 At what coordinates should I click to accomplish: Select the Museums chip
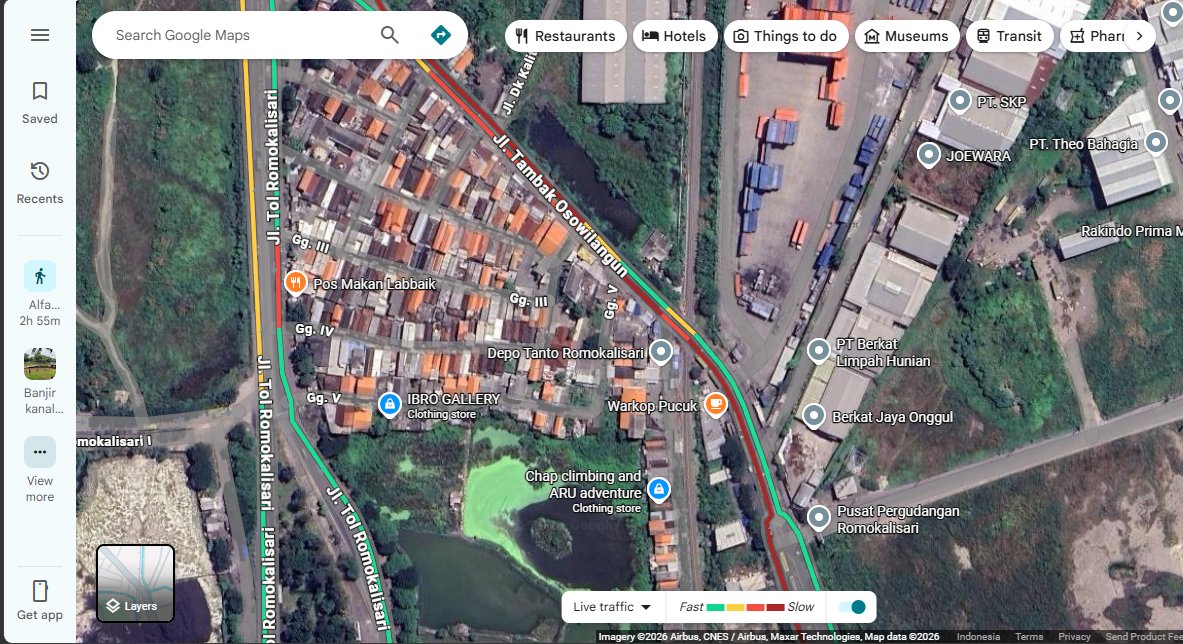point(907,36)
